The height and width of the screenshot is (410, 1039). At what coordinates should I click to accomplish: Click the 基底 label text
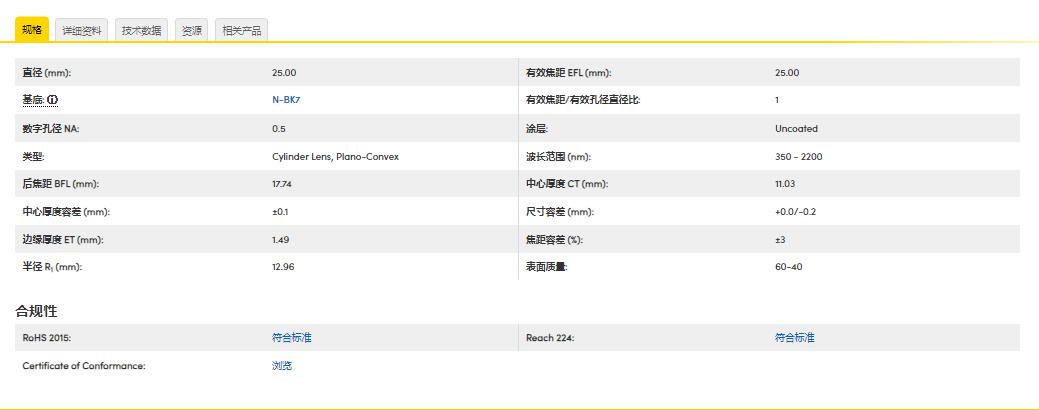(x=33, y=101)
